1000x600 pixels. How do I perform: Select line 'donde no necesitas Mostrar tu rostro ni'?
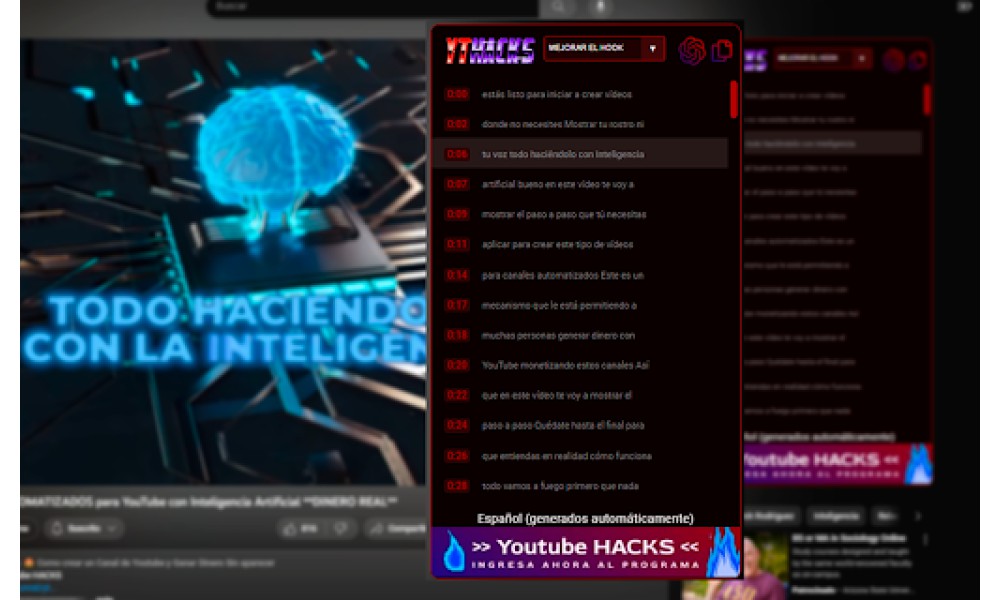pyautogui.click(x=563, y=124)
